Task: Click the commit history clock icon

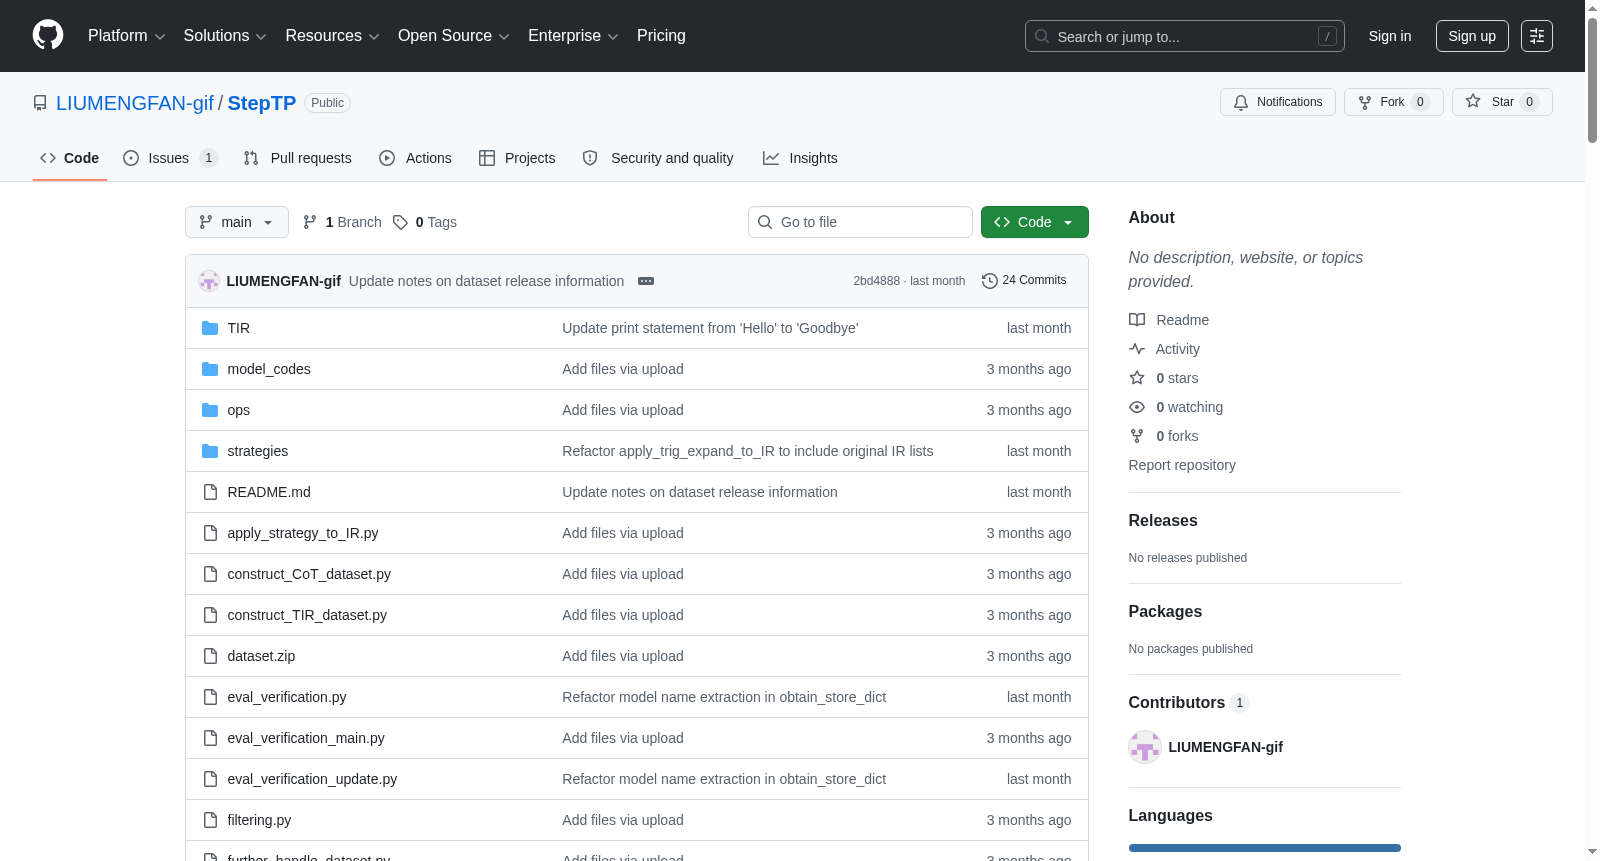Action: coord(990,281)
